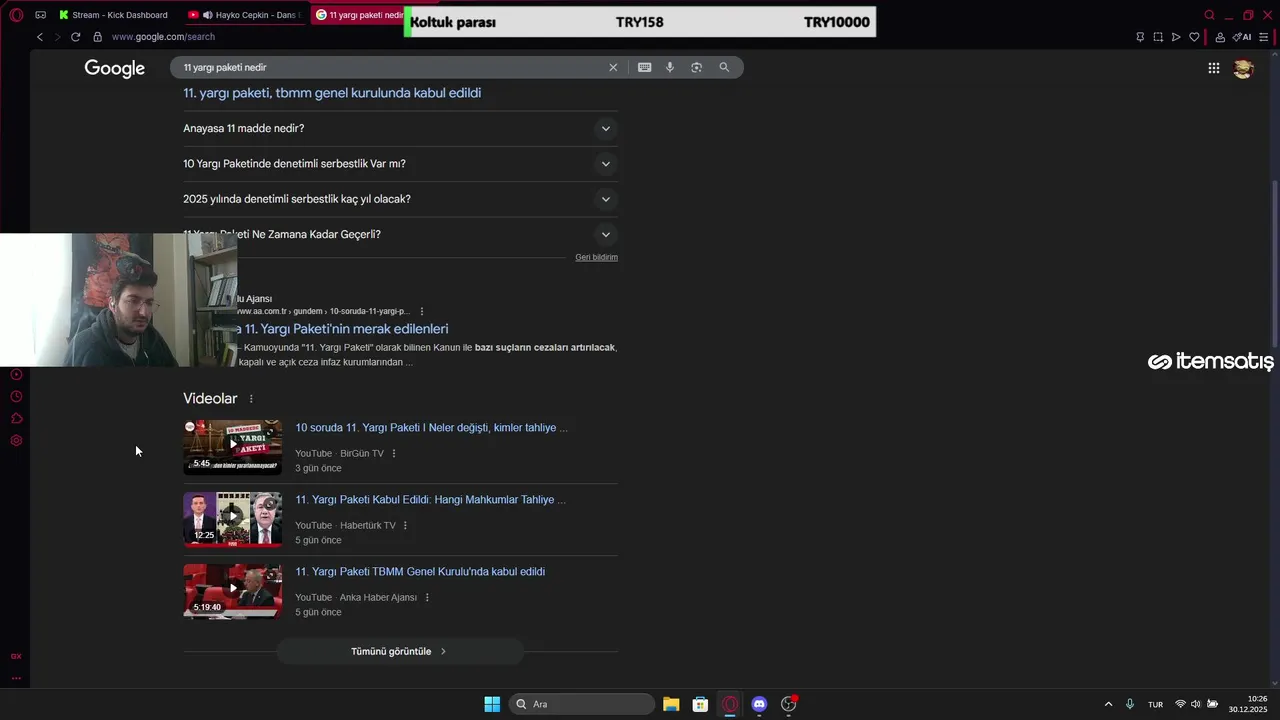This screenshot has height=720, width=1280.
Task: Open three-dot menu beside Anka Haber Ajansı
Action: coord(427,598)
